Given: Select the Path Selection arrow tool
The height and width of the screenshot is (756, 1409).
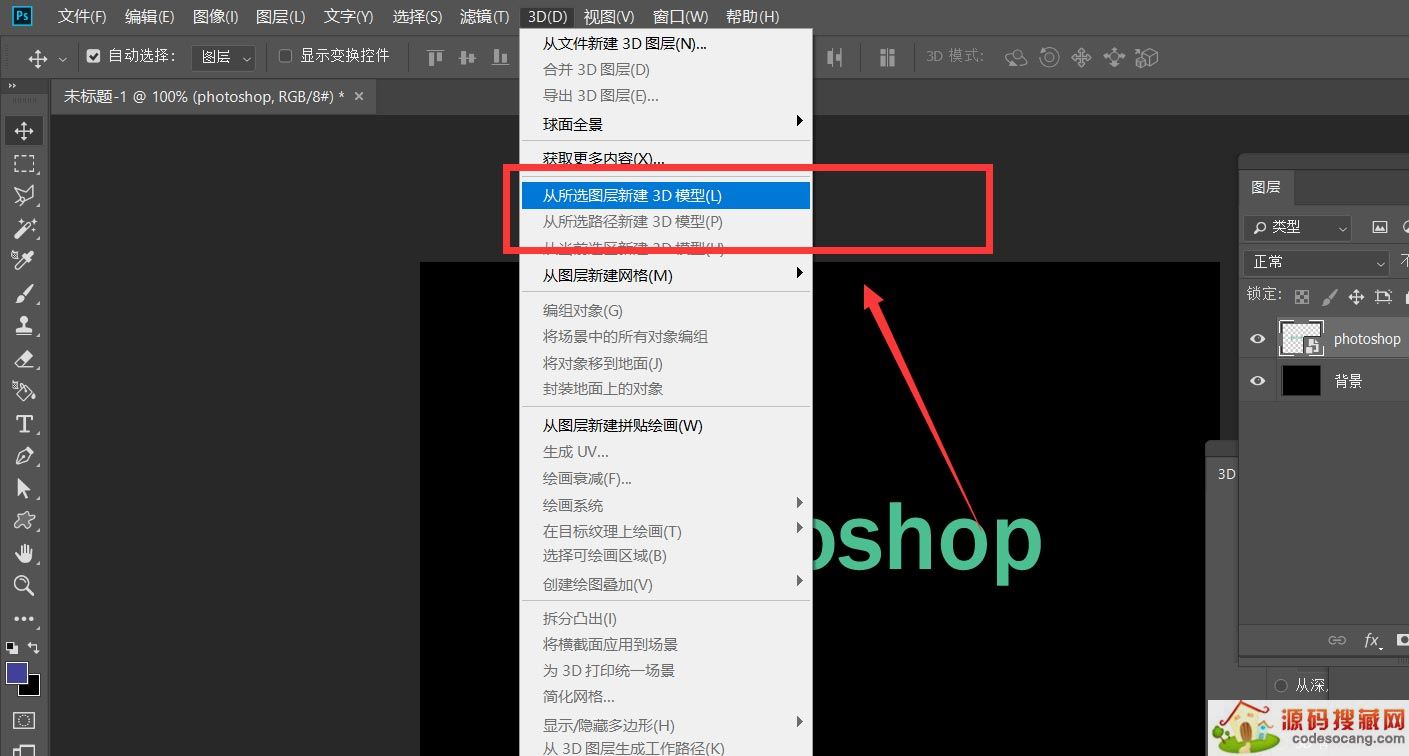Looking at the screenshot, I should click(x=24, y=488).
